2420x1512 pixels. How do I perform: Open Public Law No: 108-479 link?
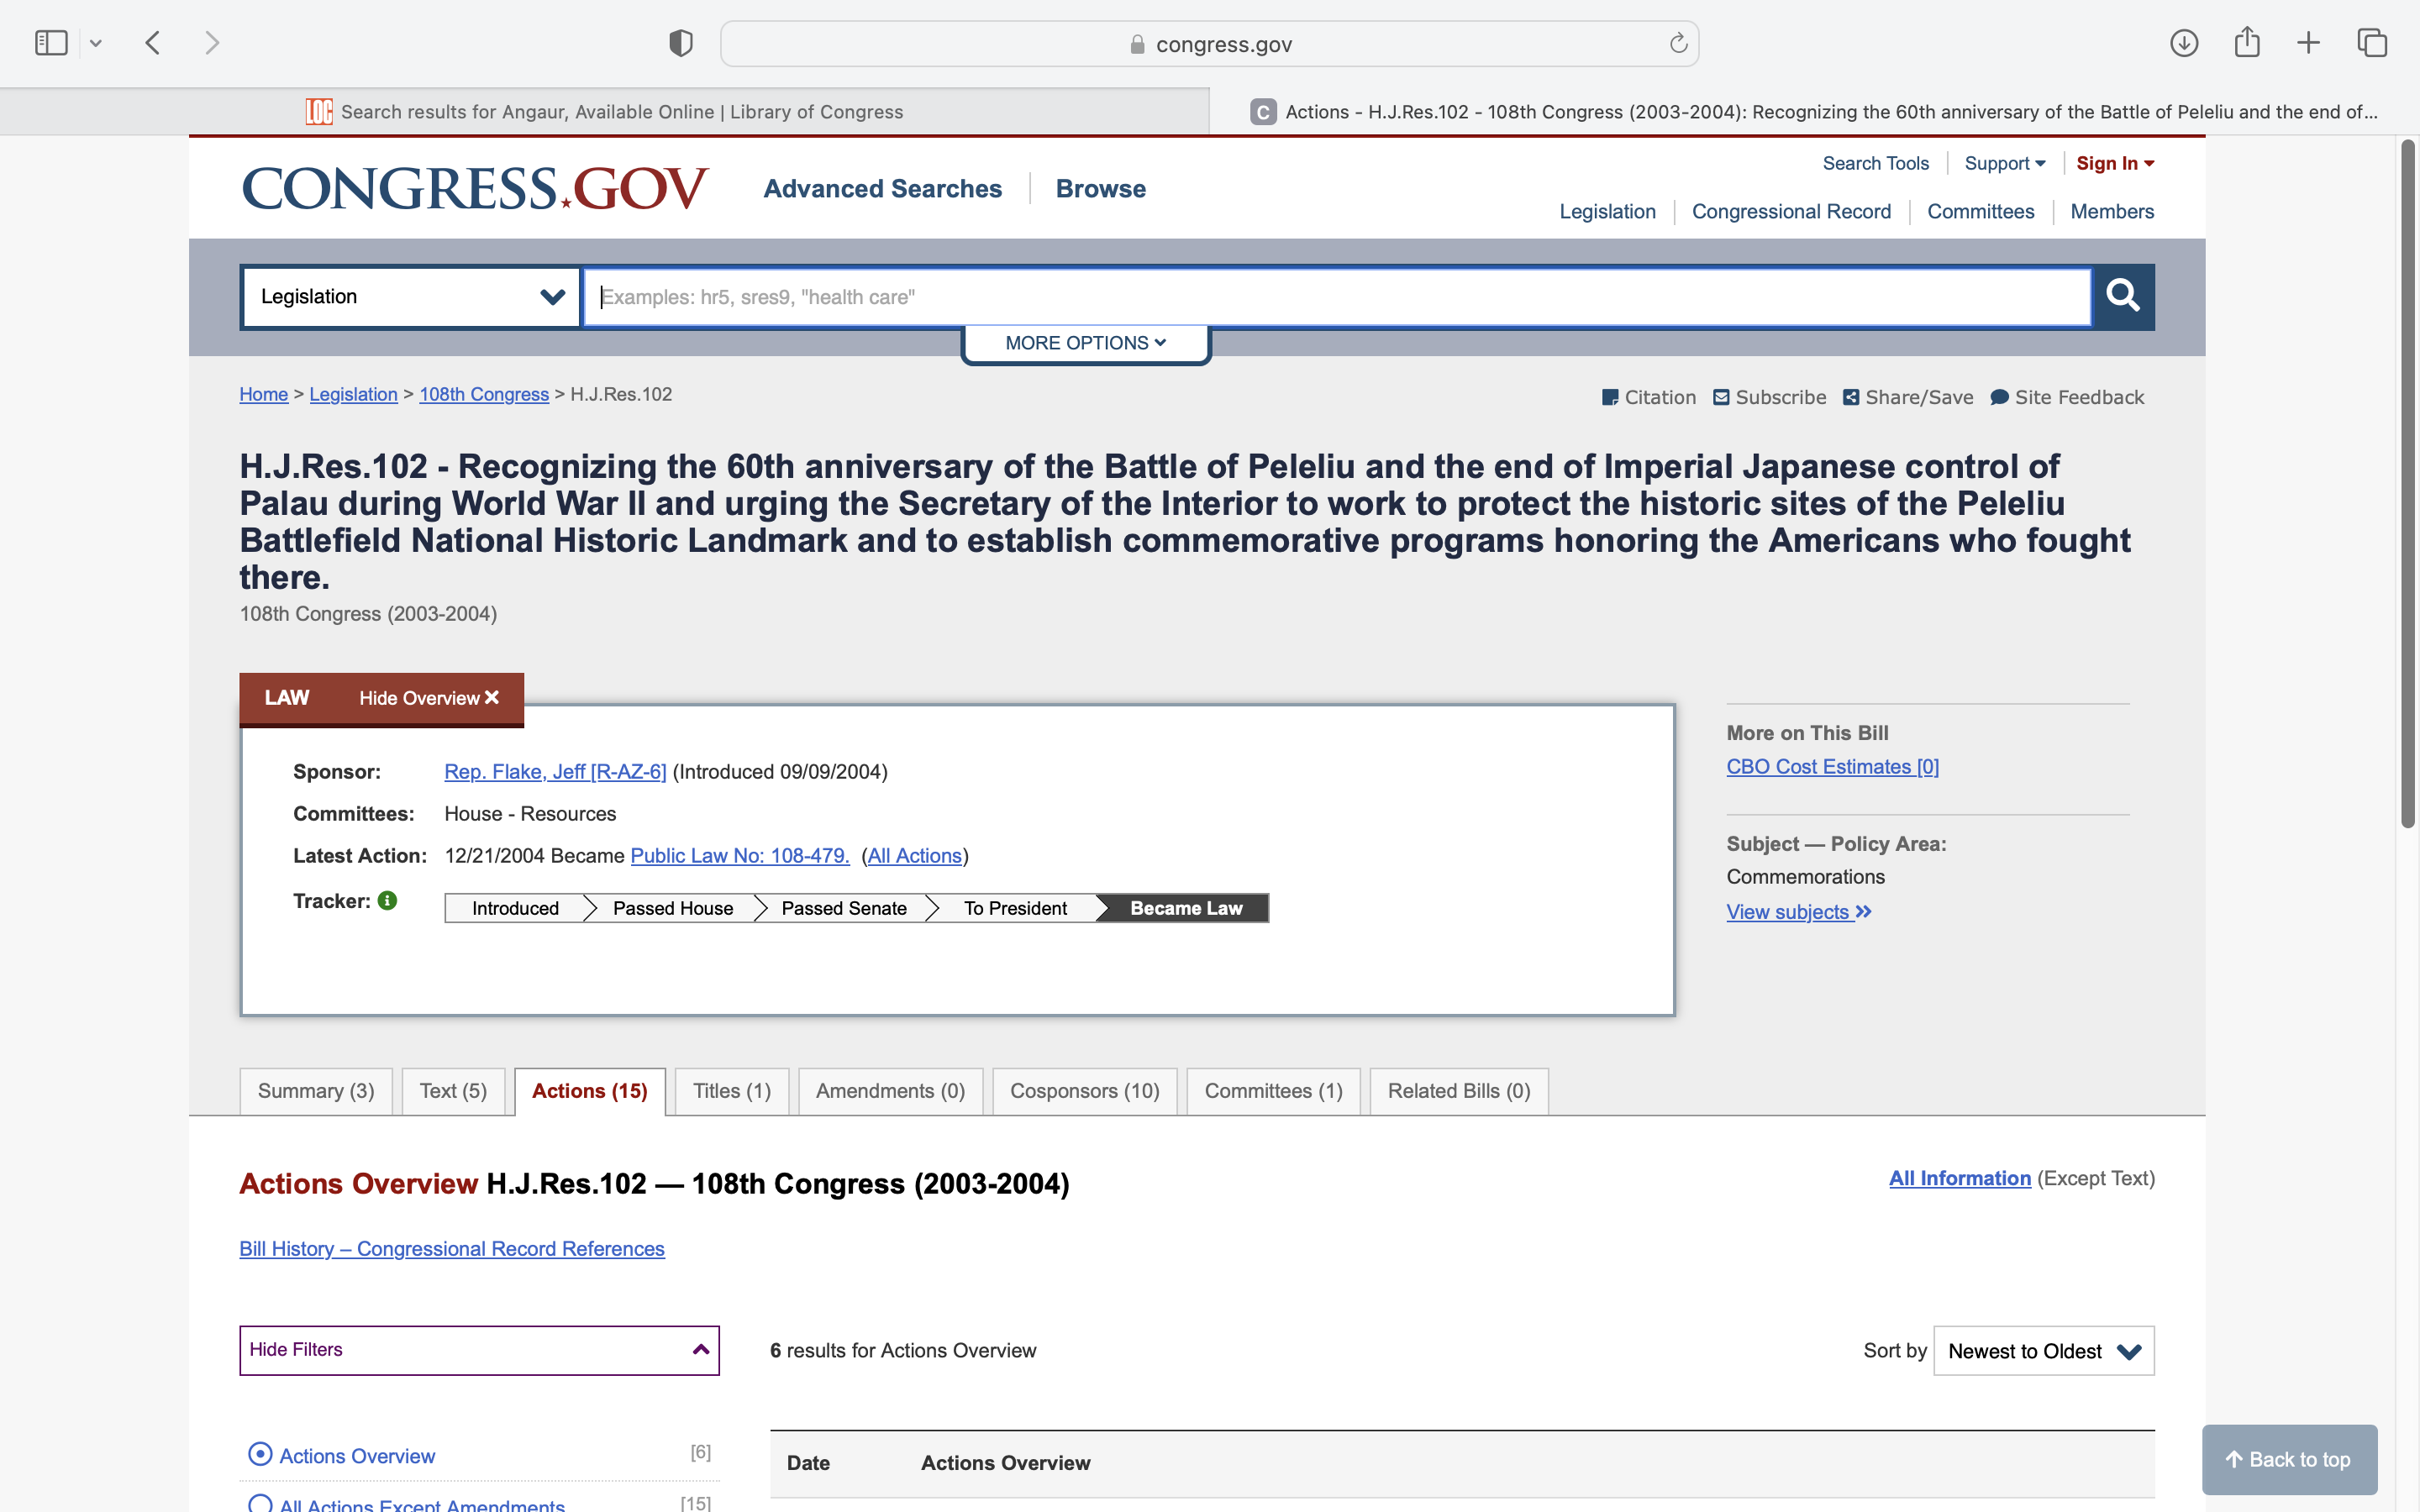(x=739, y=856)
